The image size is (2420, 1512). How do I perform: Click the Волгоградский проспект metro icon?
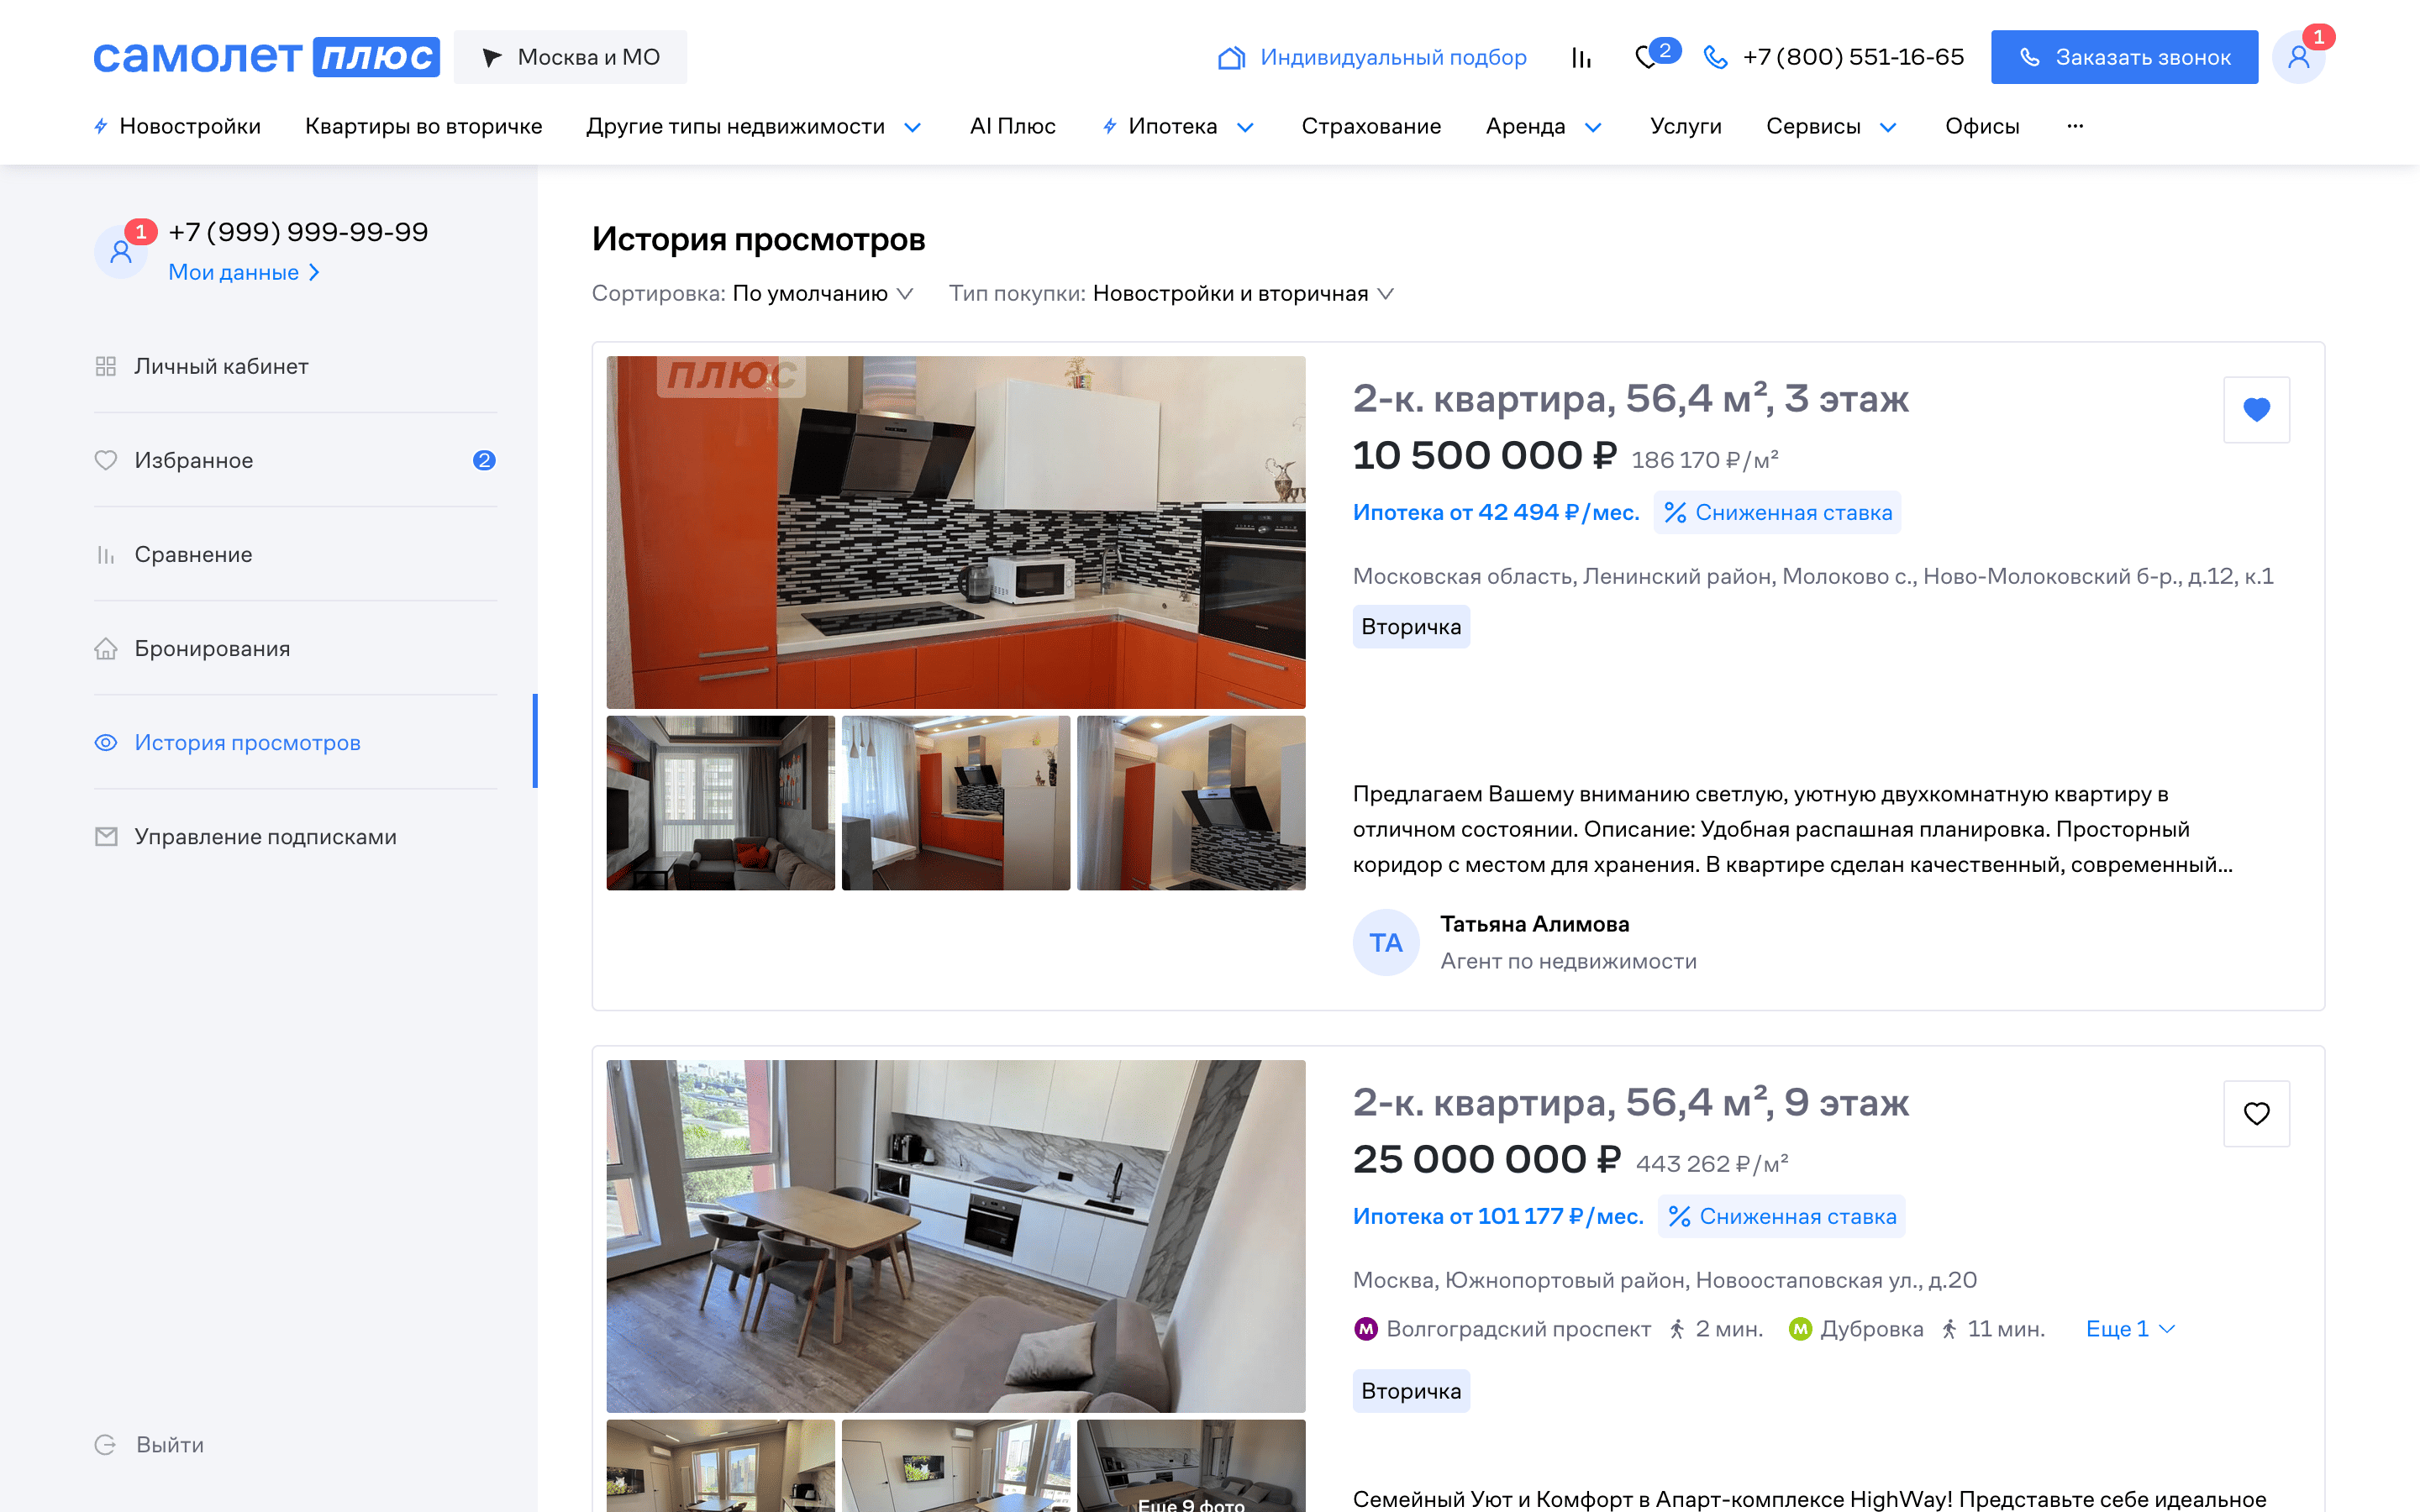click(x=1365, y=1328)
